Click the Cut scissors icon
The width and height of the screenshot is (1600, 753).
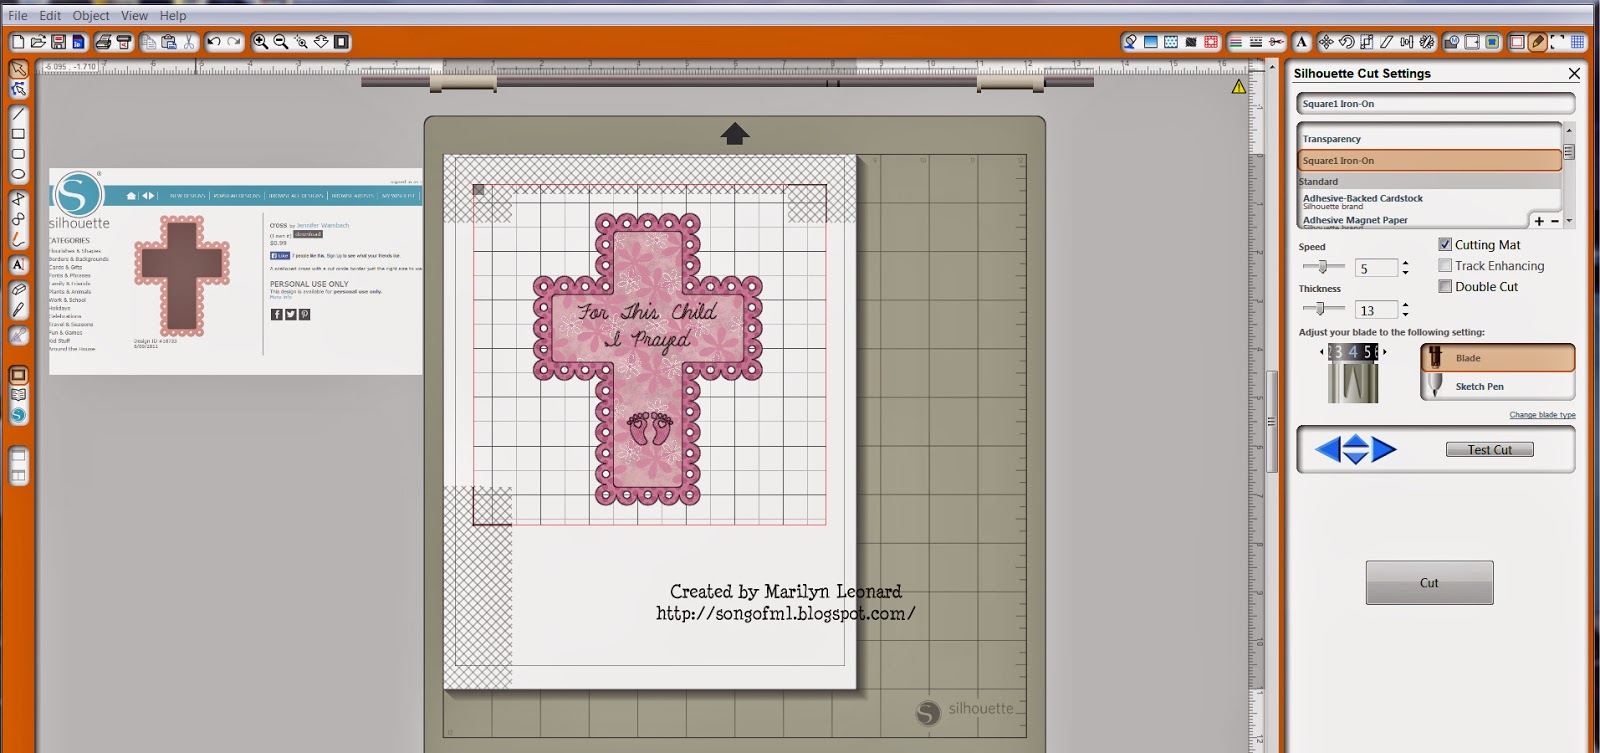click(x=189, y=42)
